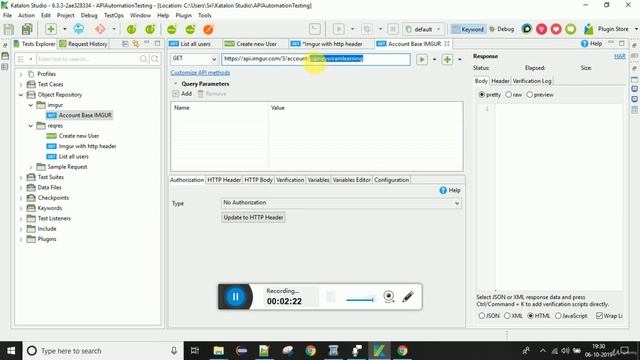Screen dimensions: 640x360
Task: Pause the screen recording
Action: click(x=235, y=297)
